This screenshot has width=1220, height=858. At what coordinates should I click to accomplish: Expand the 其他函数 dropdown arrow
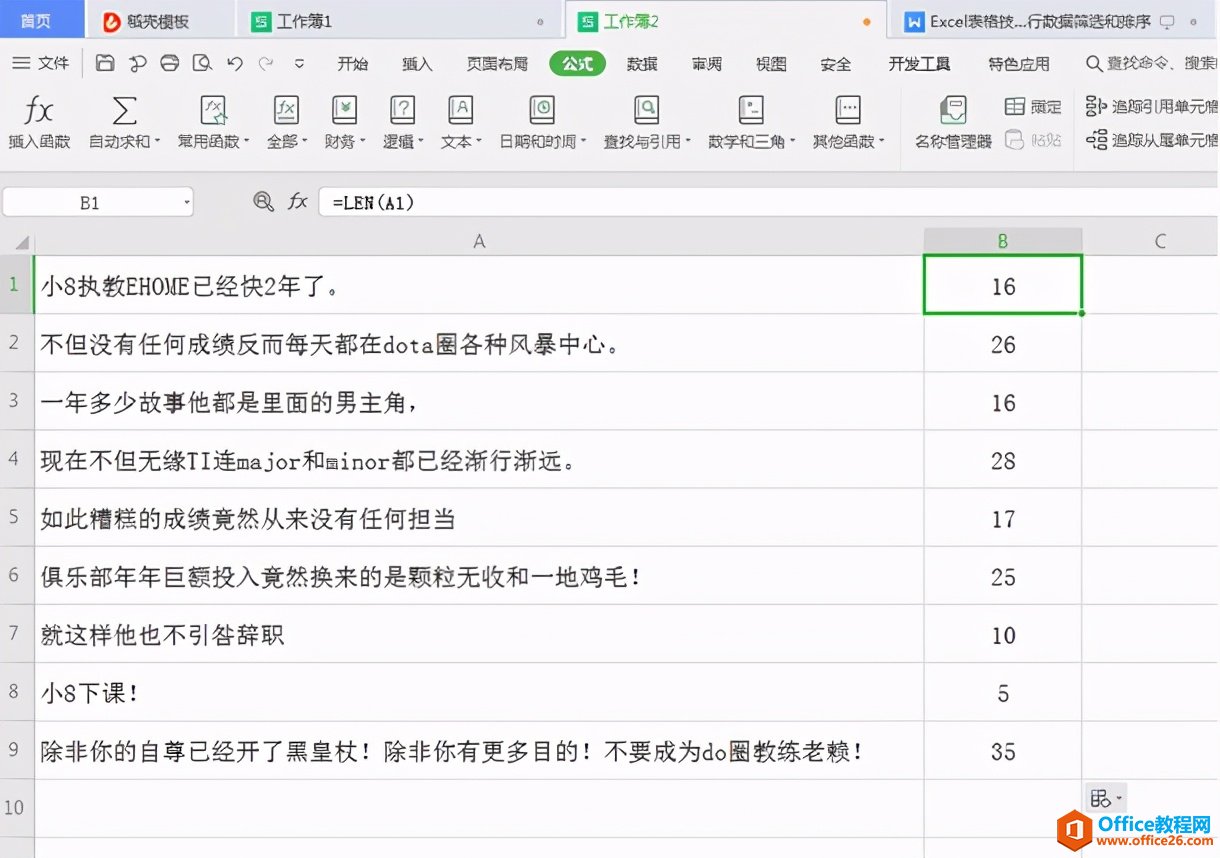(881, 142)
